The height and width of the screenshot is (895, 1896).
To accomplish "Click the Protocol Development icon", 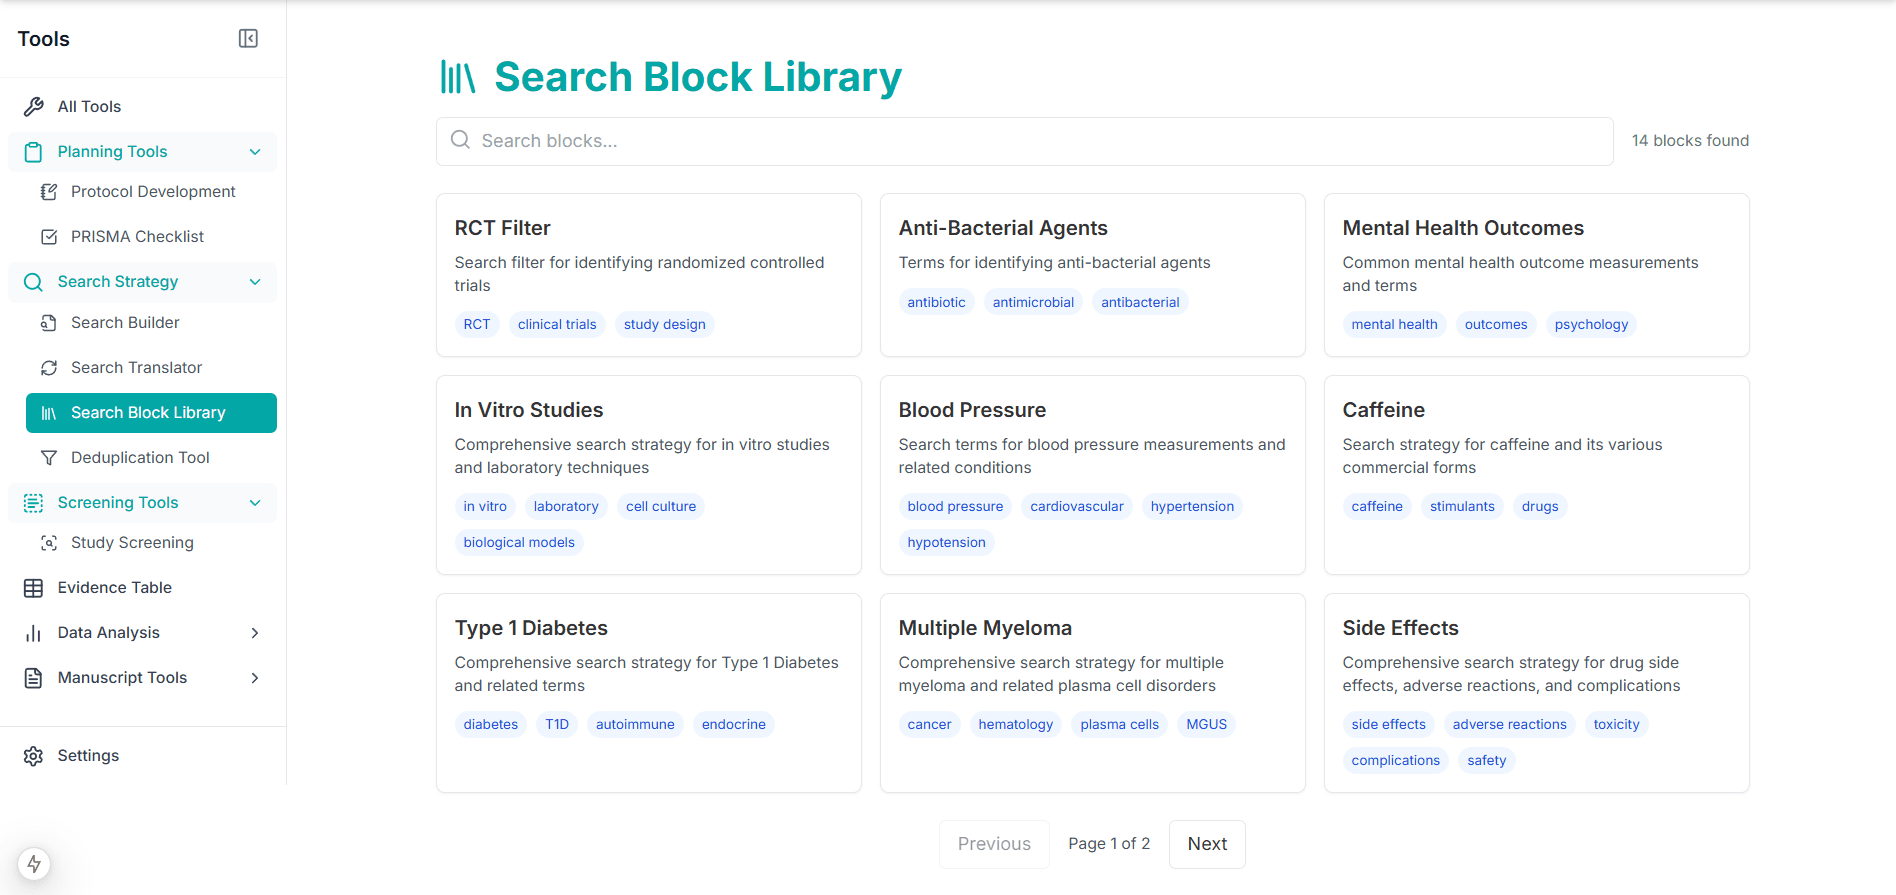I will (x=48, y=192).
